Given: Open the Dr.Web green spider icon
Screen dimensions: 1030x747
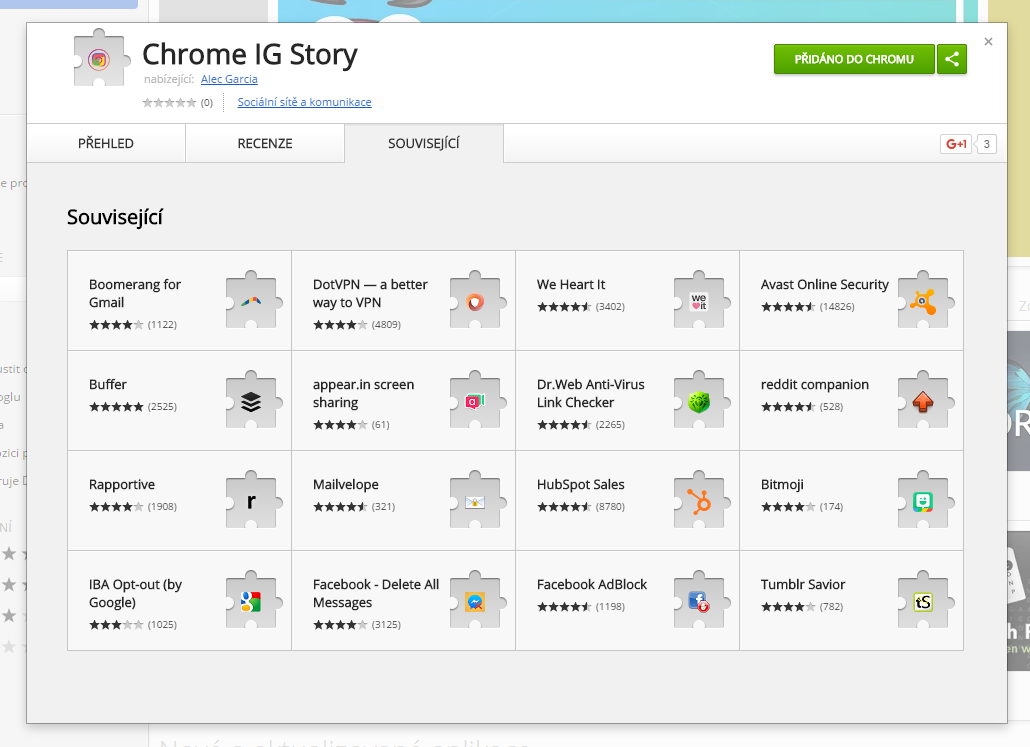Looking at the screenshot, I should (702, 399).
